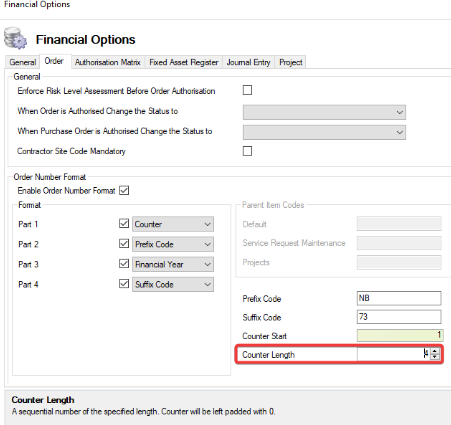Expand the Part 4 Suffix Code dropdown
The image size is (451, 425).
tap(173, 284)
